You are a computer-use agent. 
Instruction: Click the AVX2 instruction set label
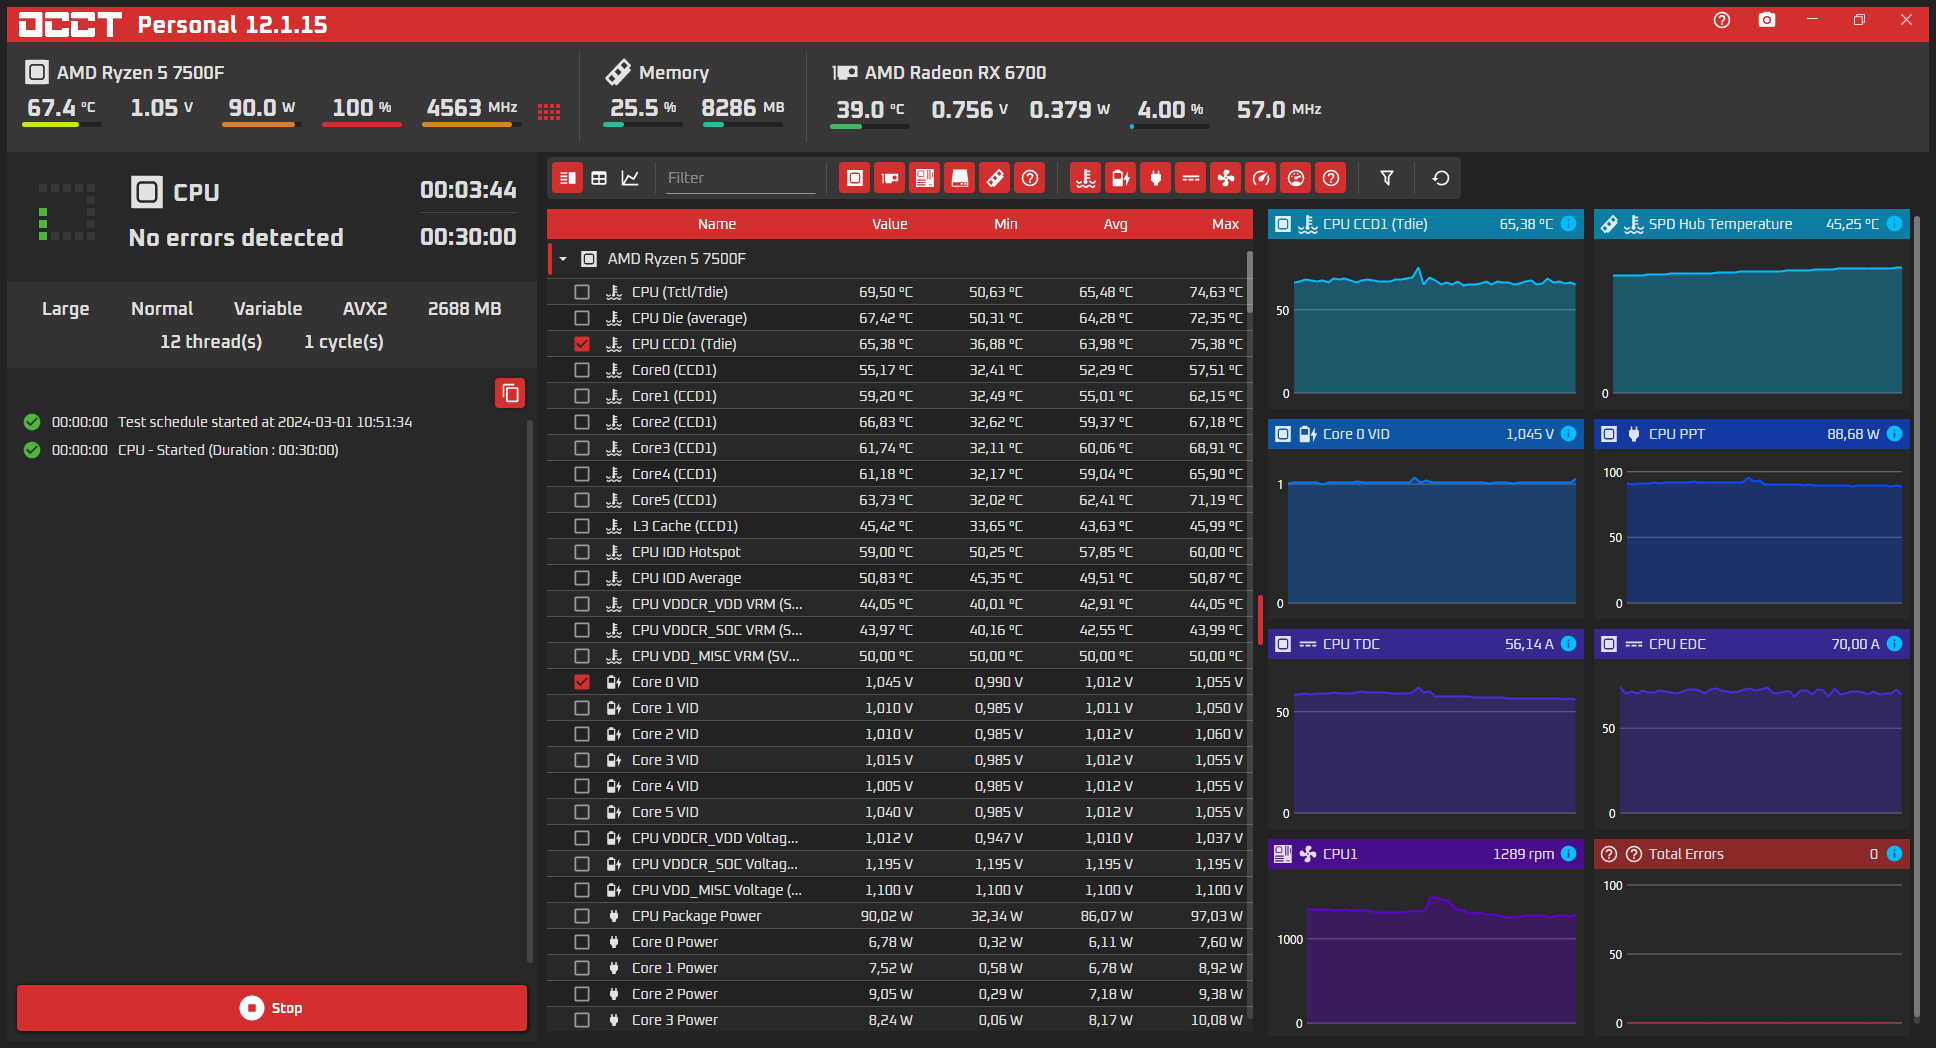click(365, 309)
